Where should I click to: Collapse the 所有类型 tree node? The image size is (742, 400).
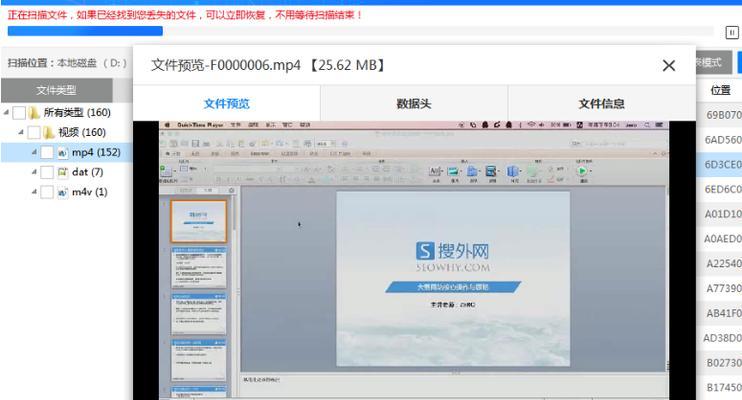[x=6, y=113]
